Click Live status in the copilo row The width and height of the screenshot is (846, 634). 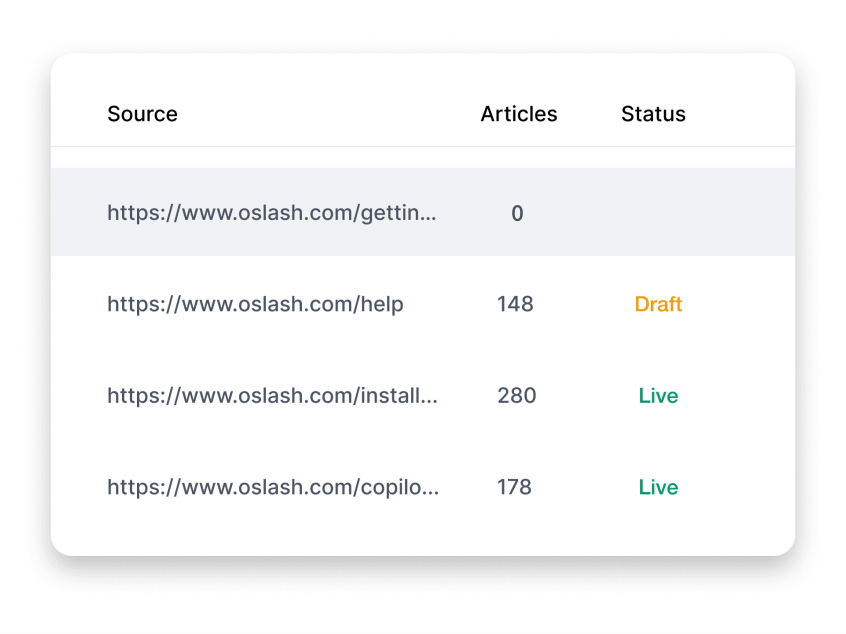point(658,488)
